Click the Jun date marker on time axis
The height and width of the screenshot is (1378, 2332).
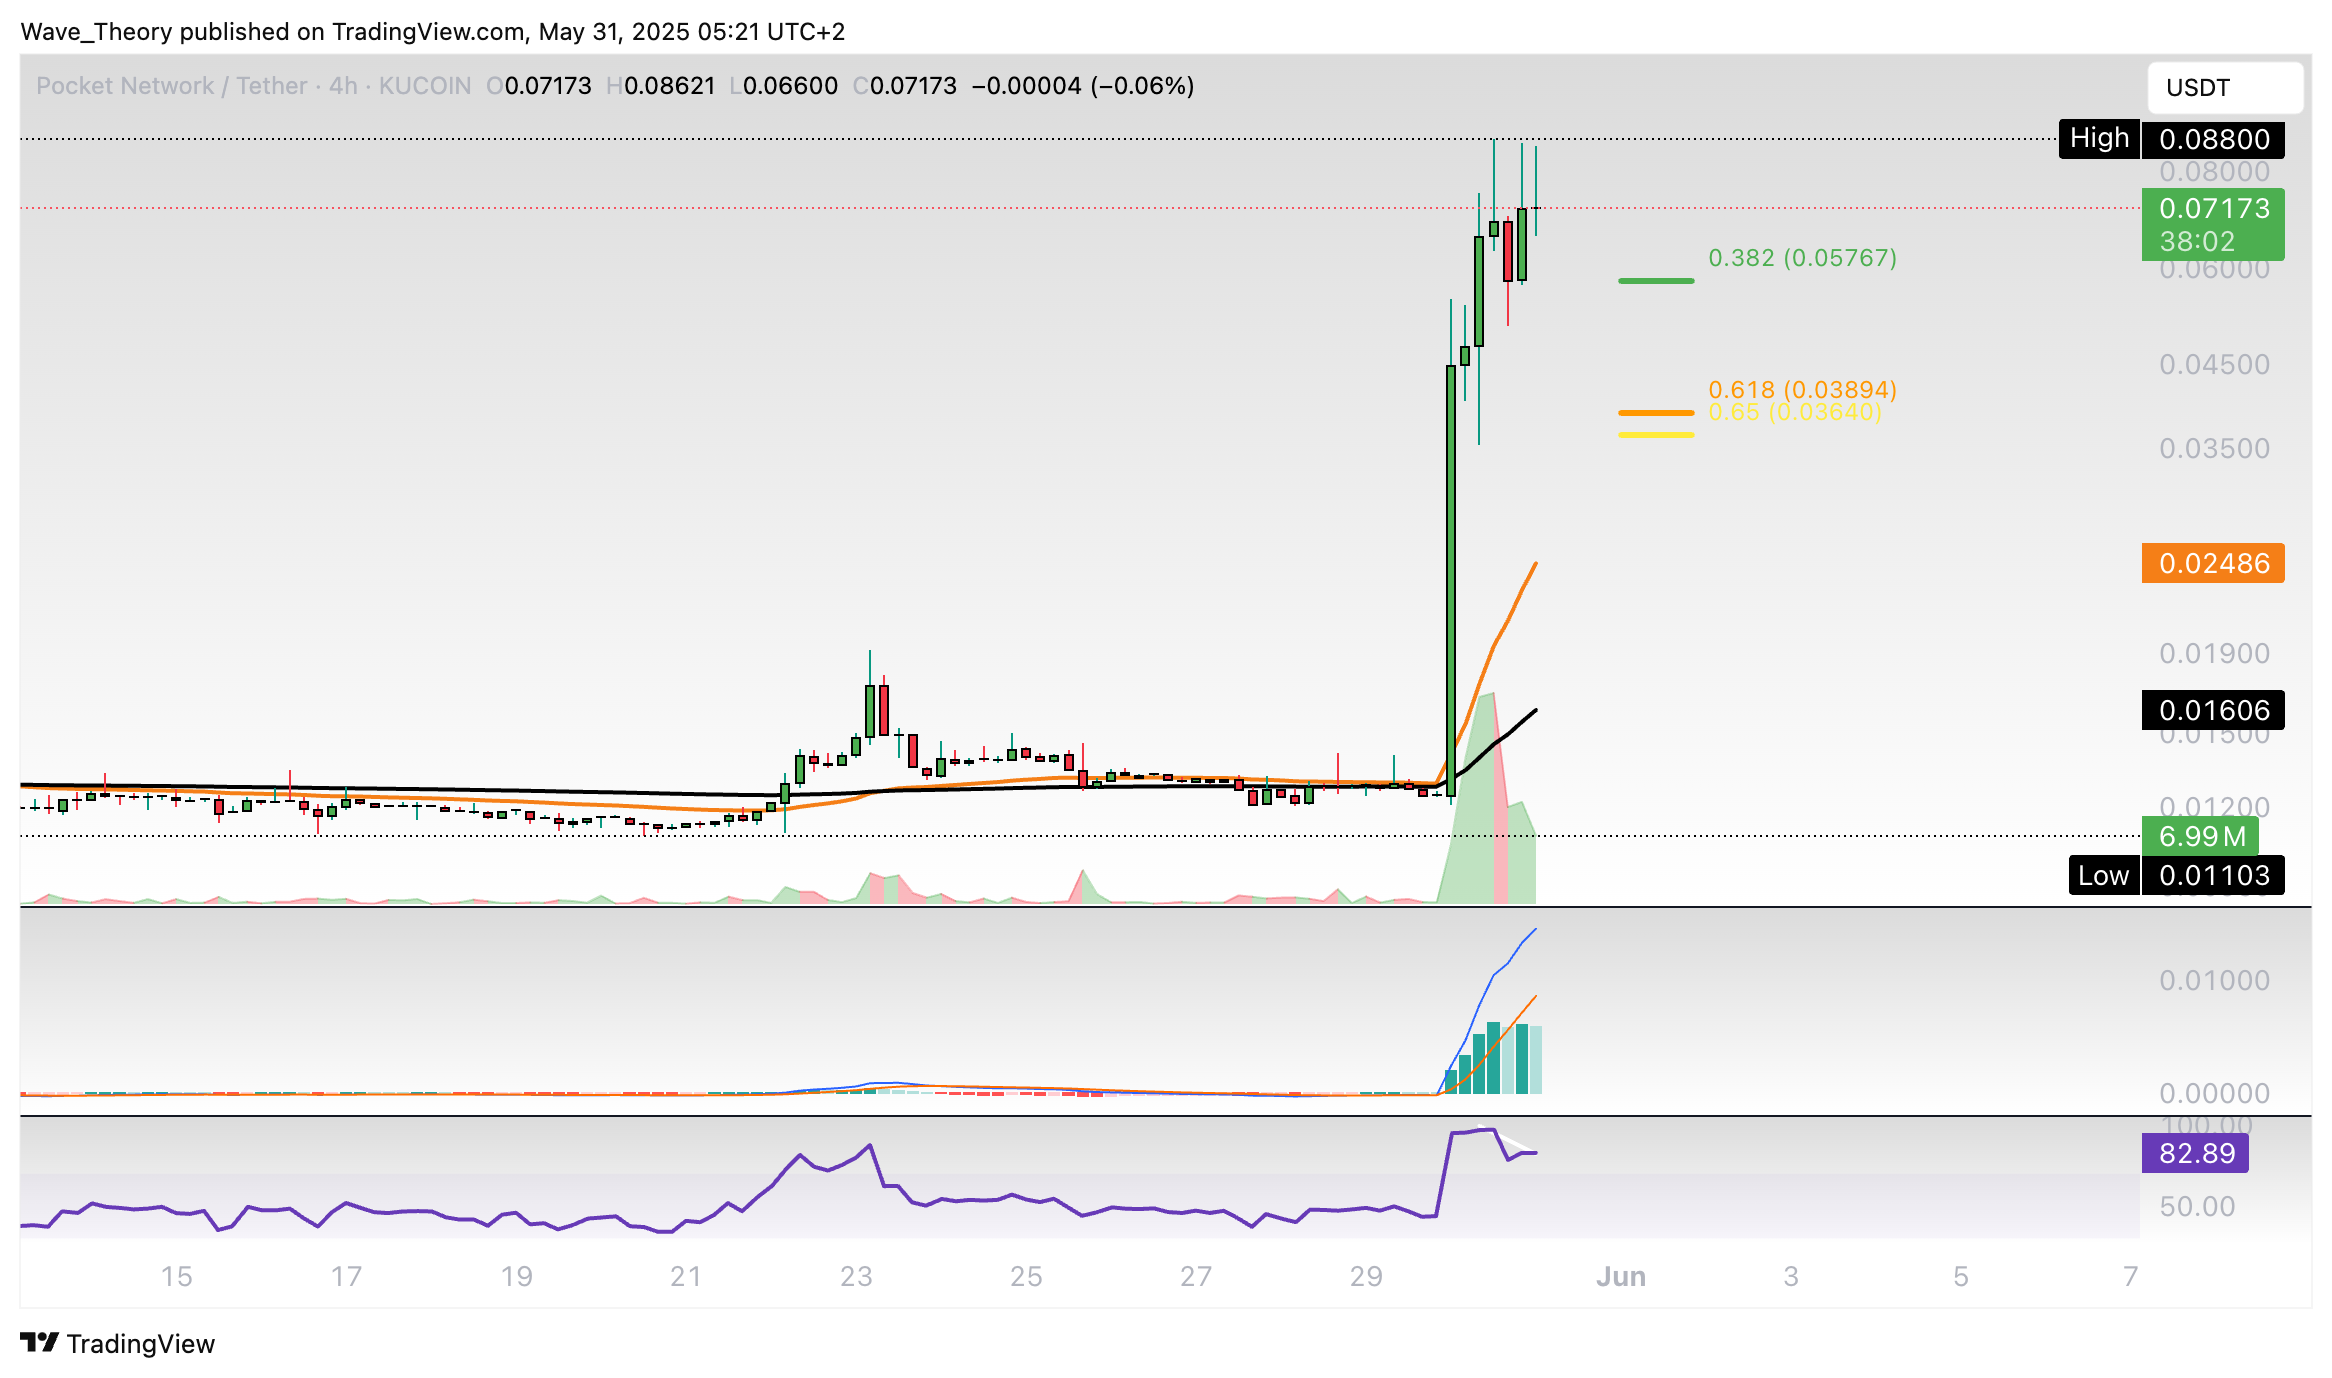tap(1621, 1276)
